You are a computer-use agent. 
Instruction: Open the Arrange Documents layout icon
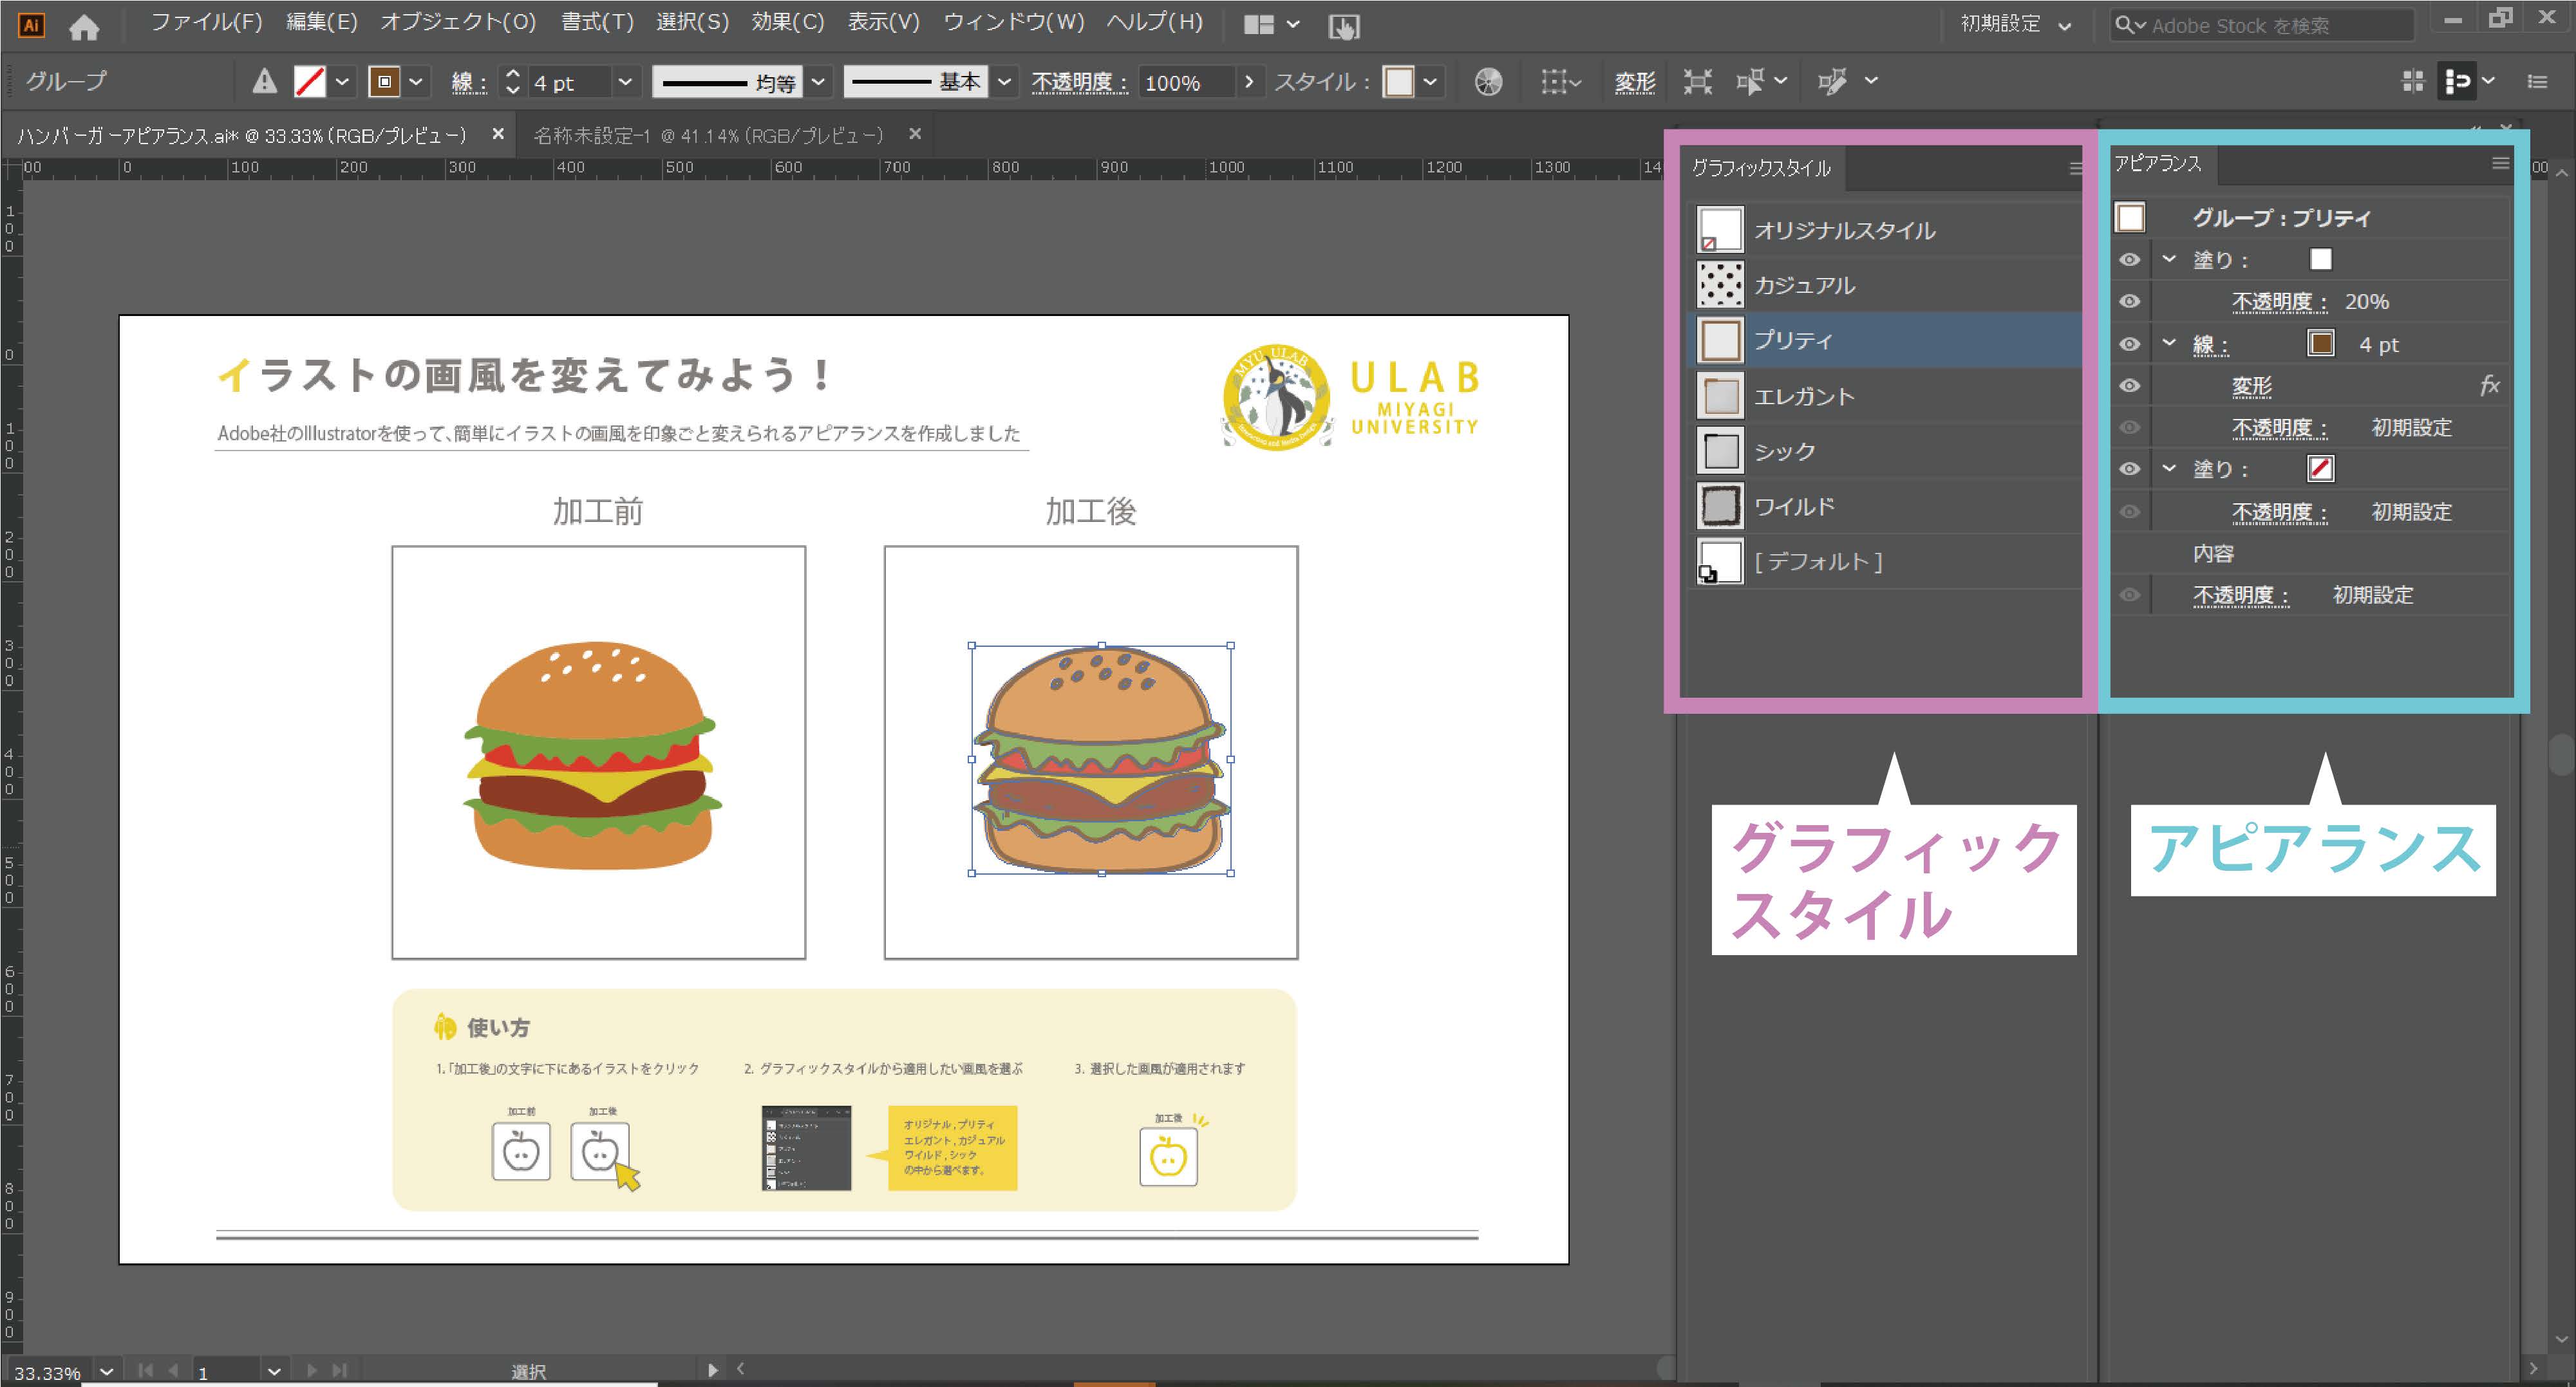tap(1258, 25)
